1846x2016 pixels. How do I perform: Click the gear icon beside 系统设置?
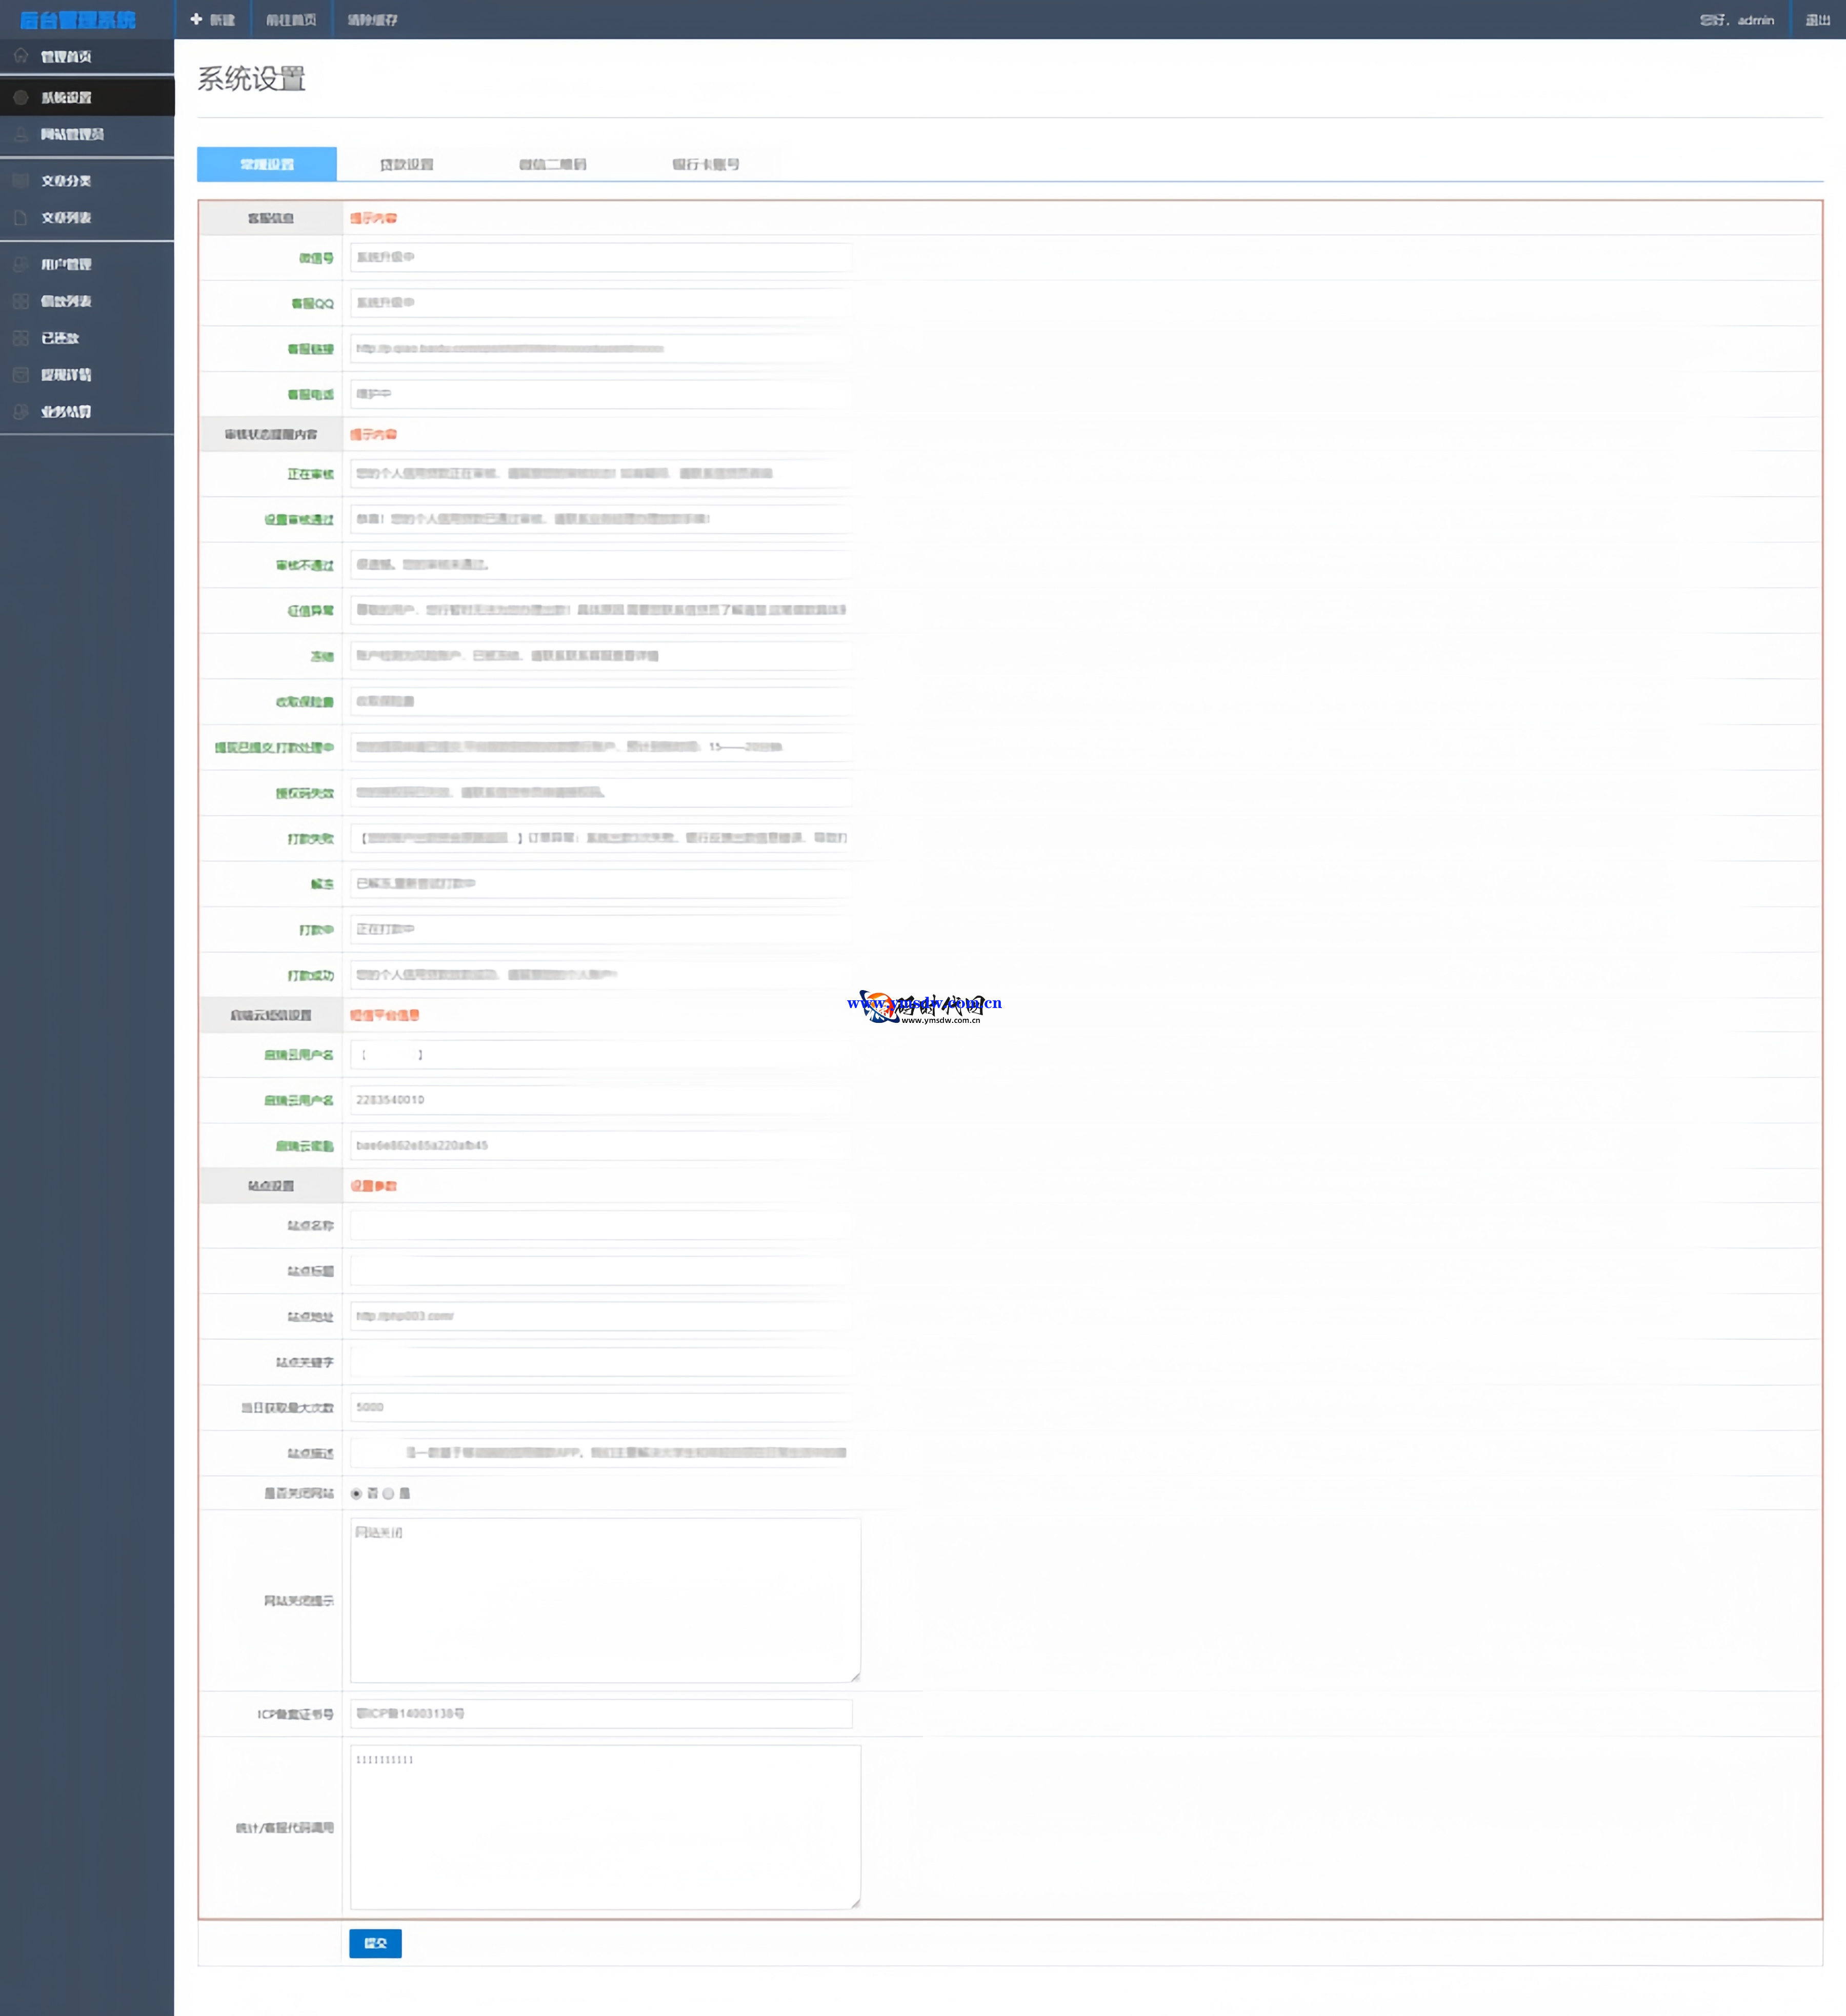click(21, 97)
